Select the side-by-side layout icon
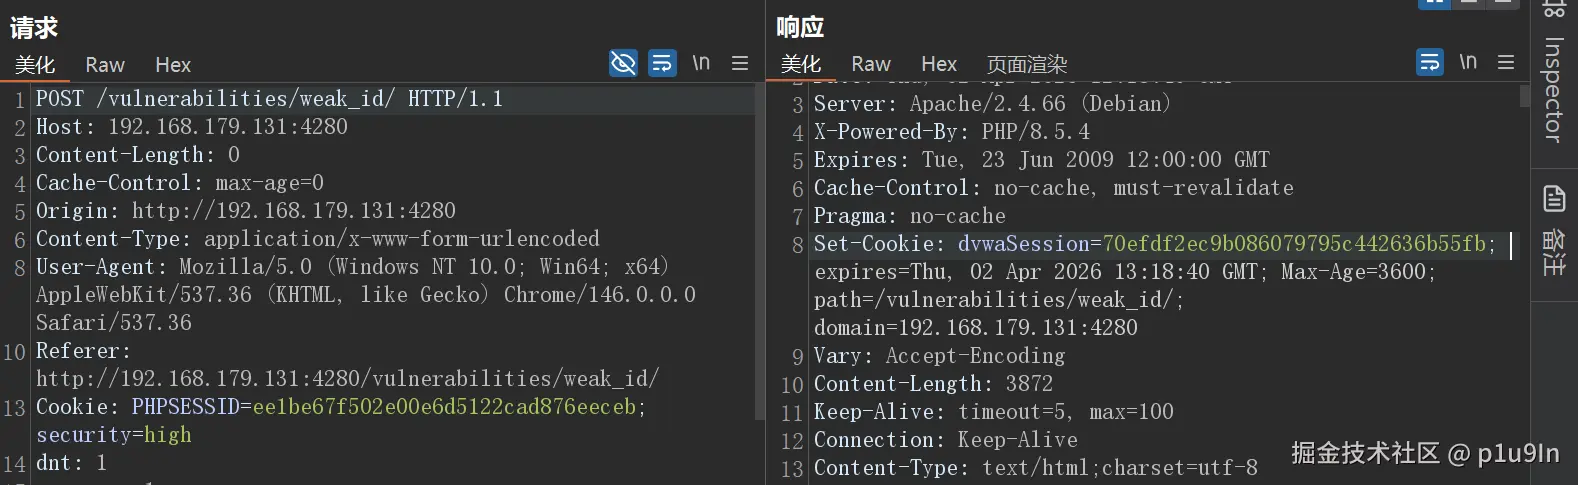 [1434, 4]
